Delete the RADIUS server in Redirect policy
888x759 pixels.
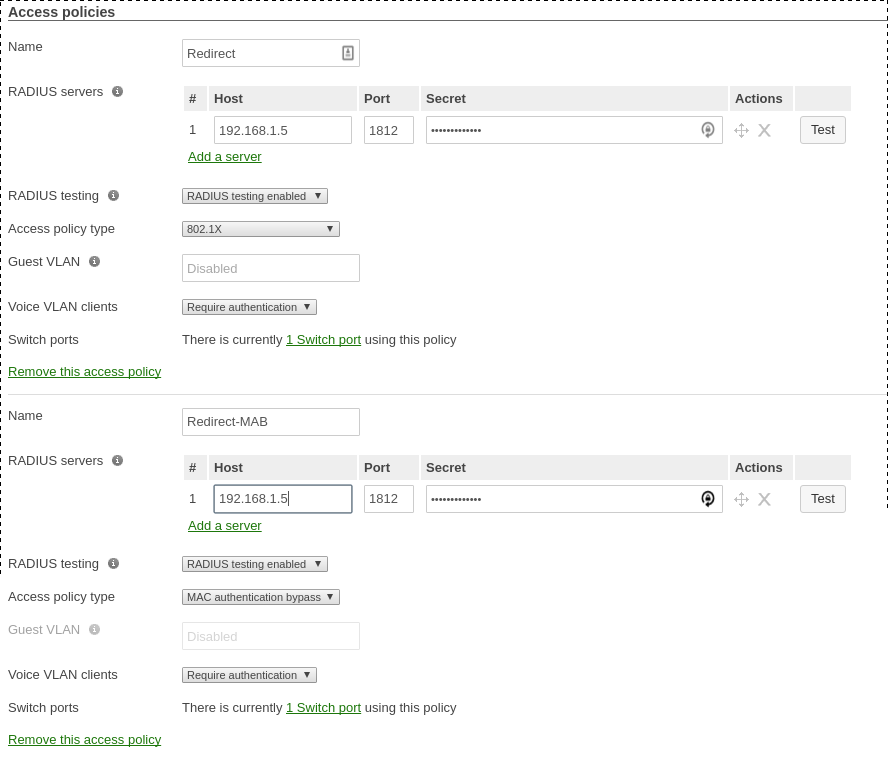coord(764,130)
